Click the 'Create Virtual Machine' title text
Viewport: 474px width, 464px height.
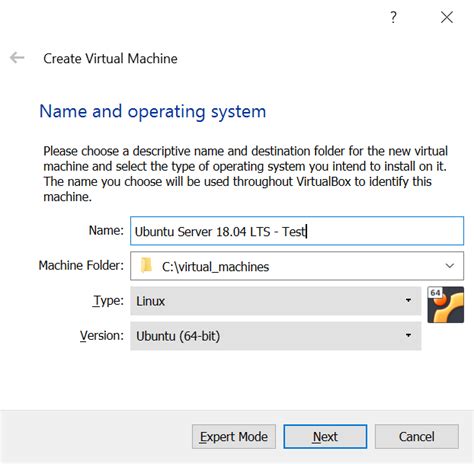click(110, 59)
